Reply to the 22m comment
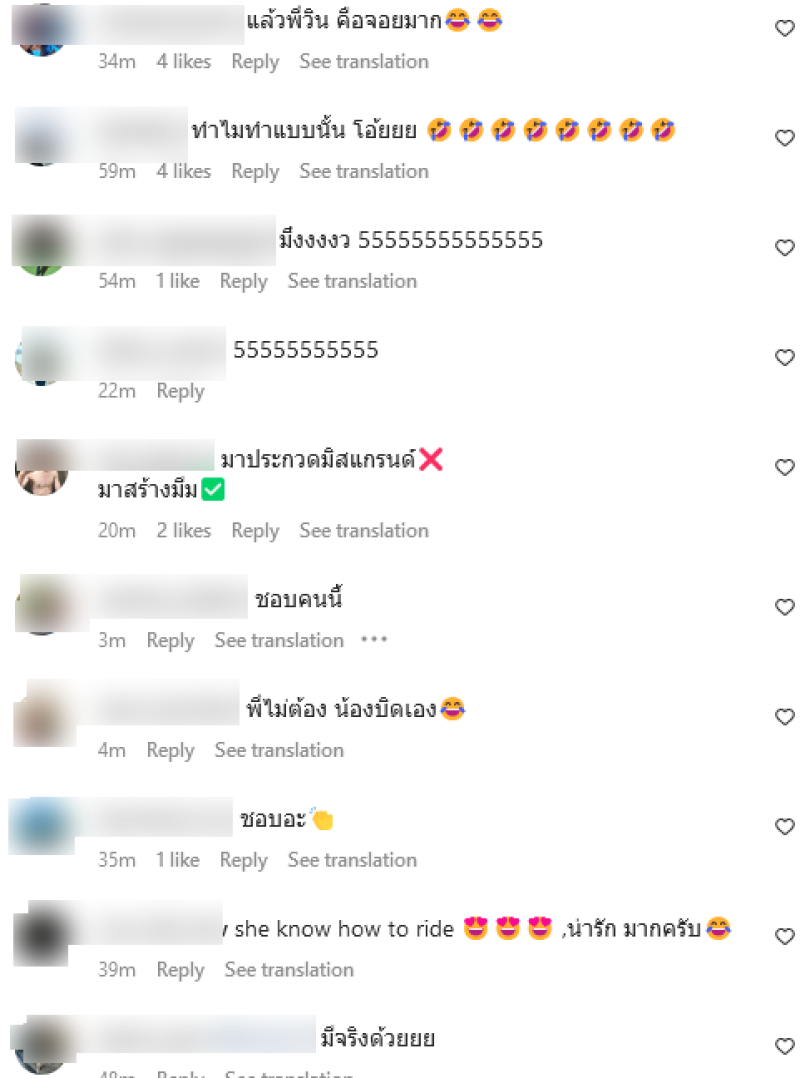This screenshot has width=800, height=1078. pos(180,391)
